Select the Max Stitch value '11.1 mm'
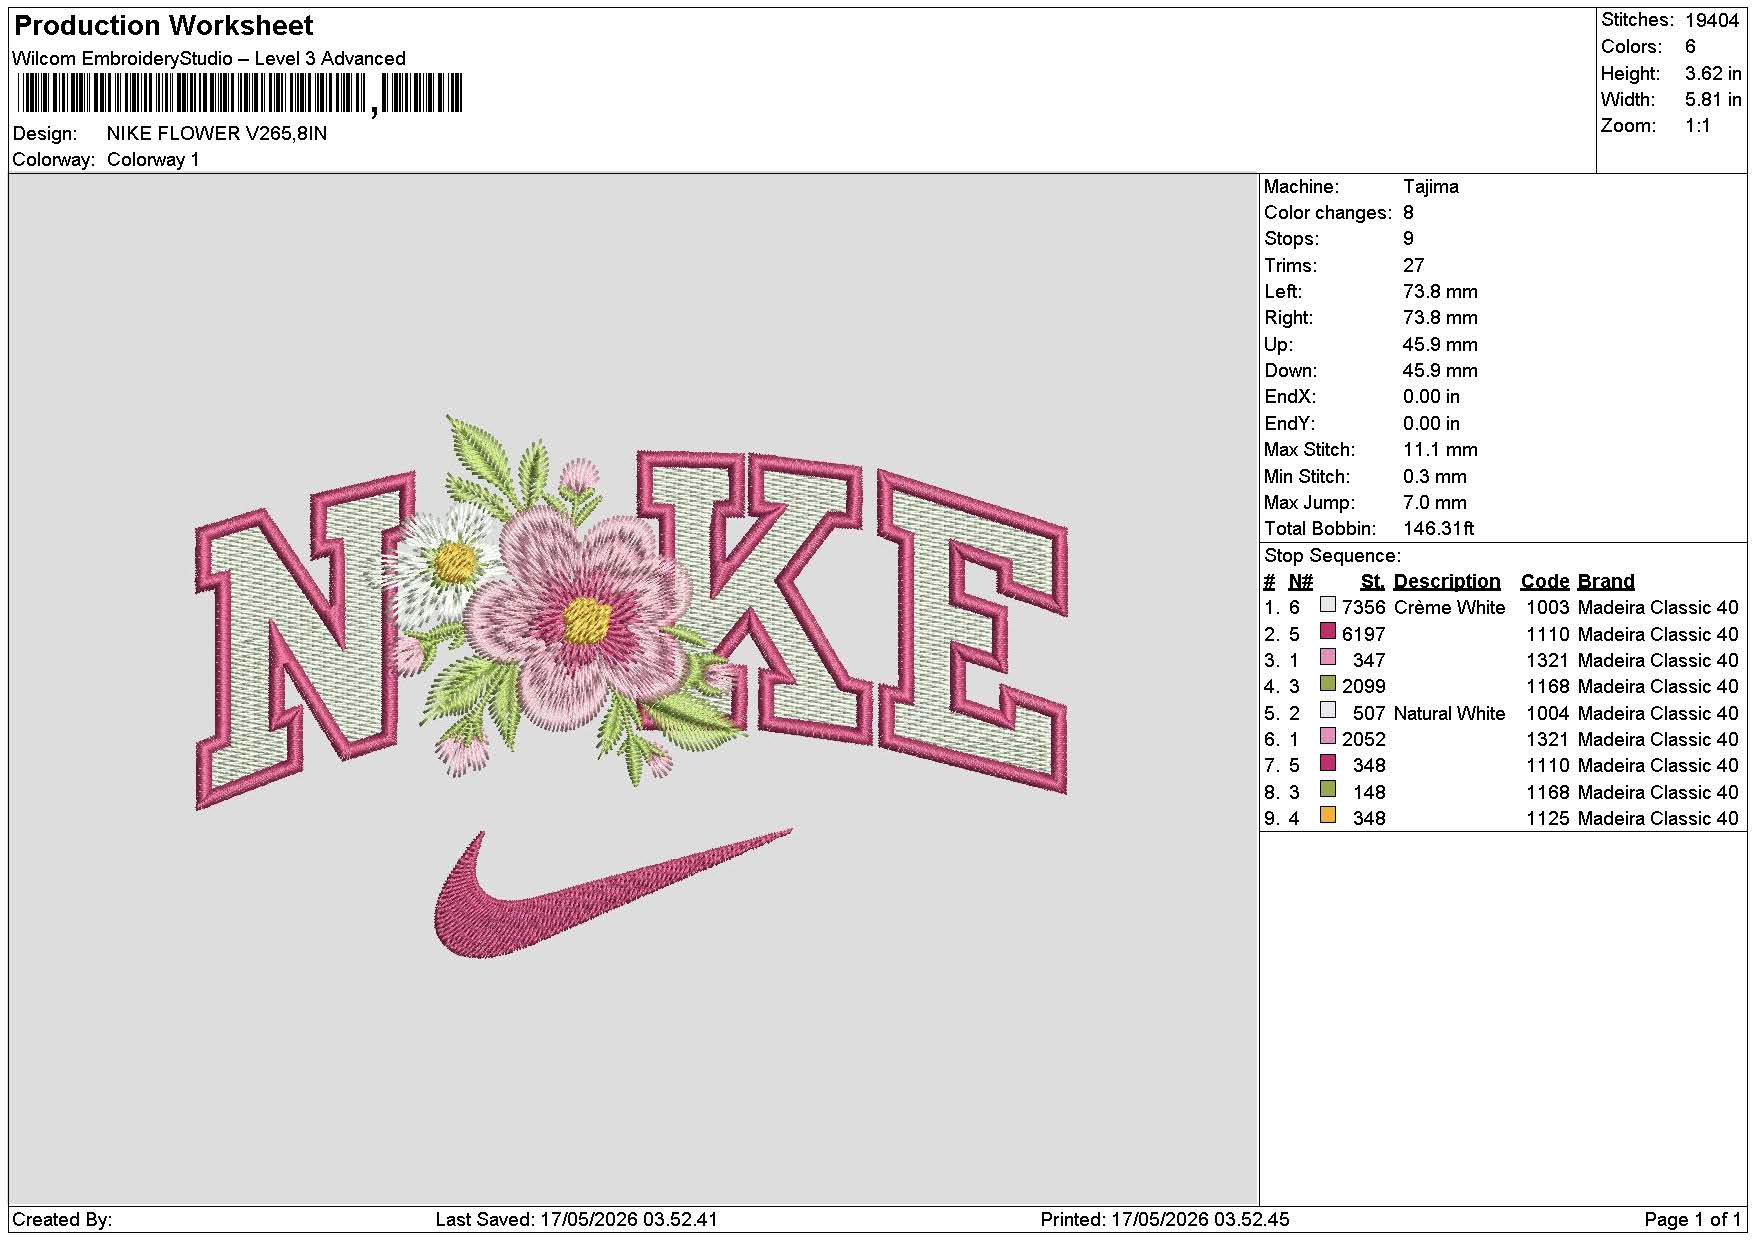The image size is (1755, 1240). click(1440, 450)
